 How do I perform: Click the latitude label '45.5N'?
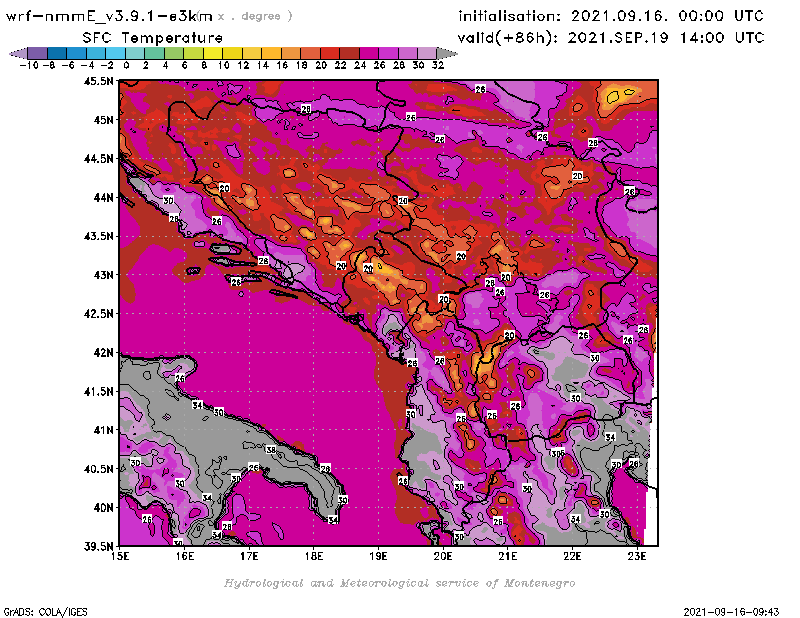99,81
